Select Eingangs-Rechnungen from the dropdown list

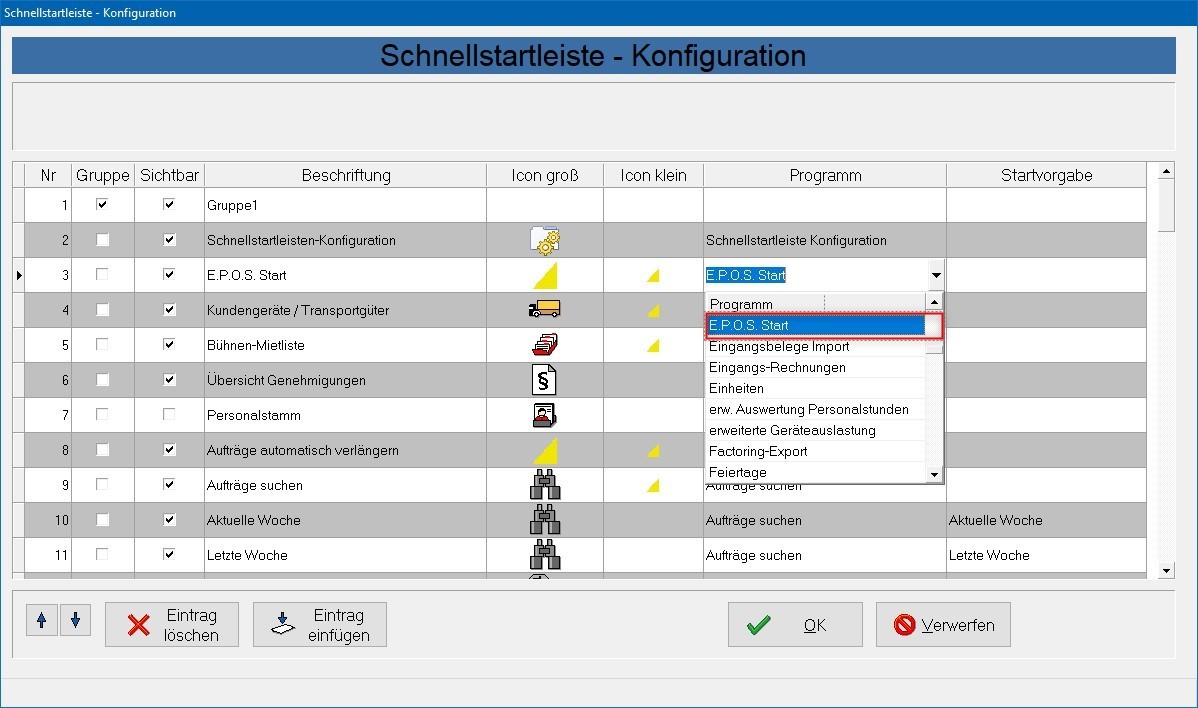pos(777,367)
